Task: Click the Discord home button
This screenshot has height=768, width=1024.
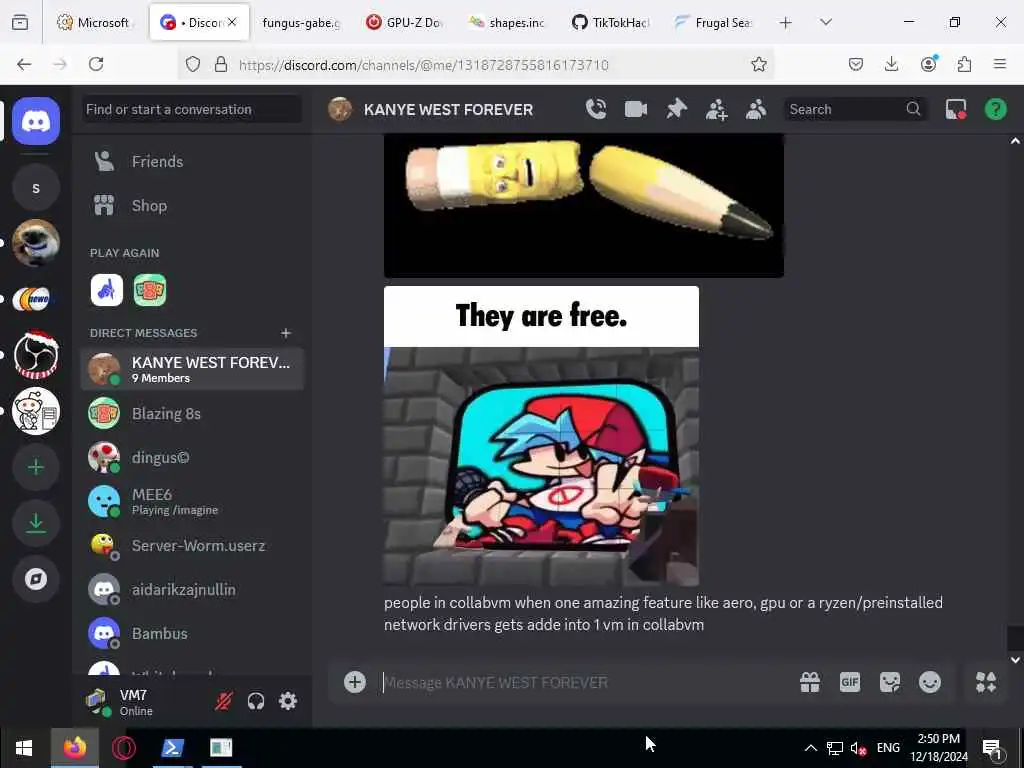Action: pyautogui.click(x=36, y=121)
